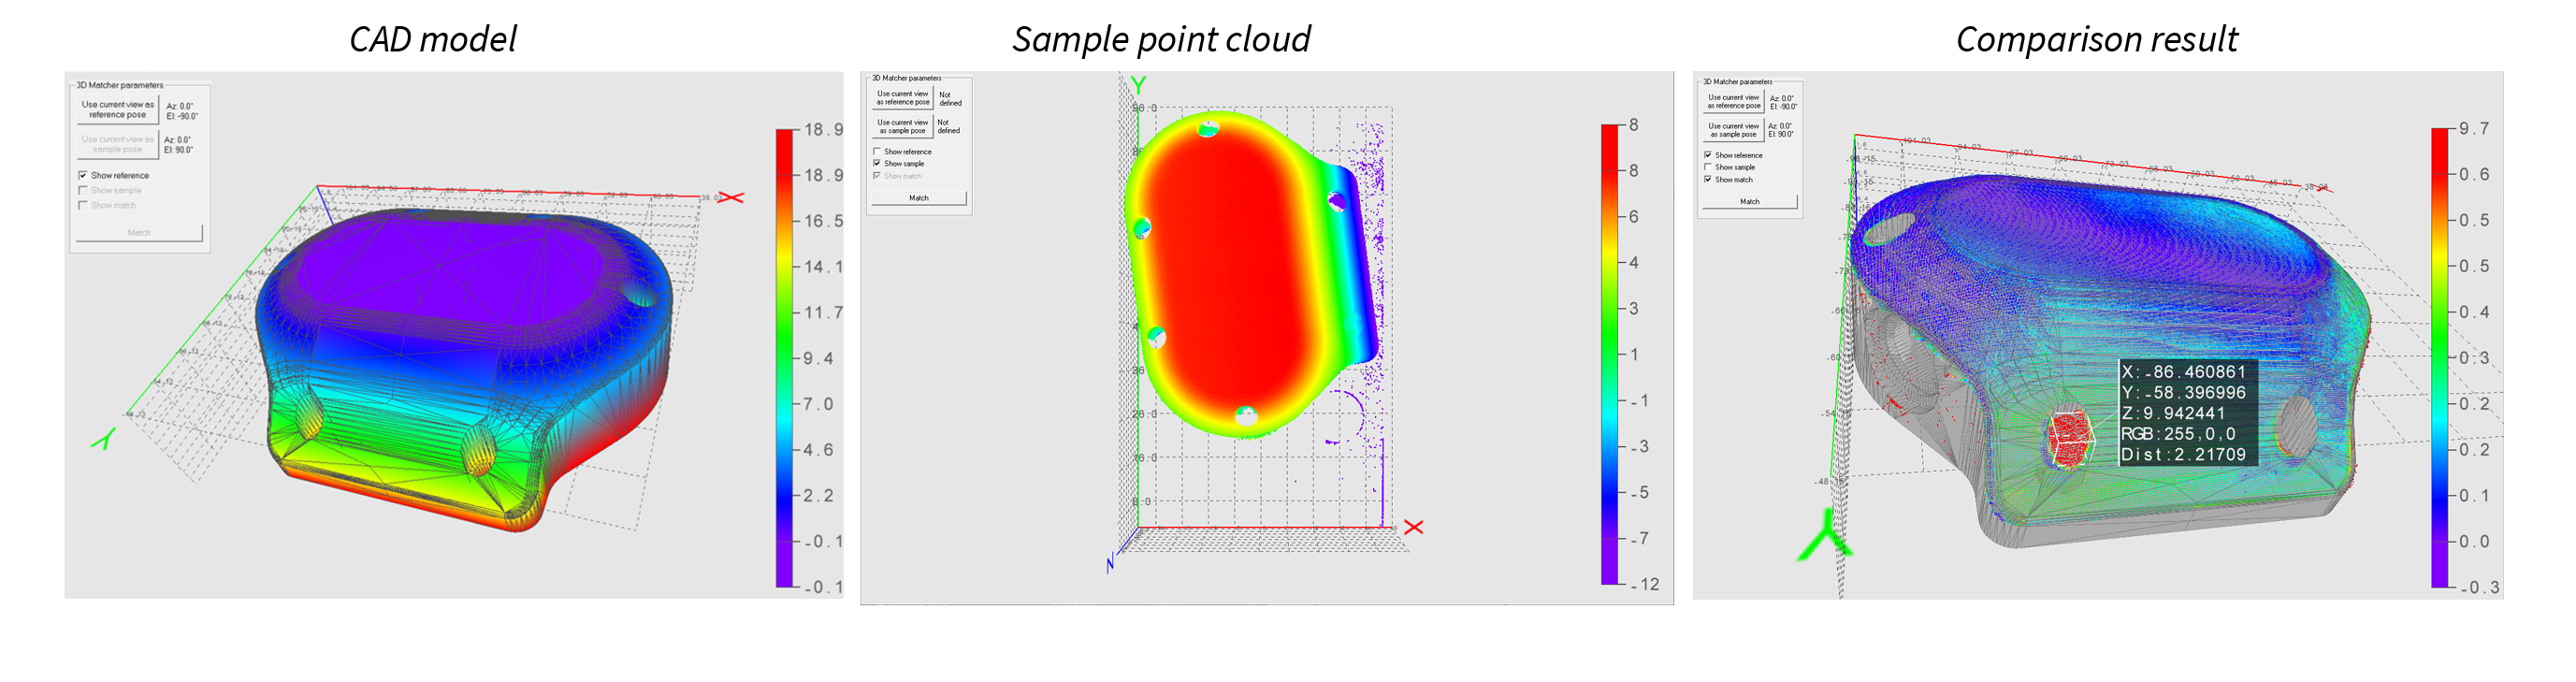Click the blue Z axis label at the heatmap grid origin
Image resolution: width=2576 pixels, height=682 pixels.
coord(1110,565)
